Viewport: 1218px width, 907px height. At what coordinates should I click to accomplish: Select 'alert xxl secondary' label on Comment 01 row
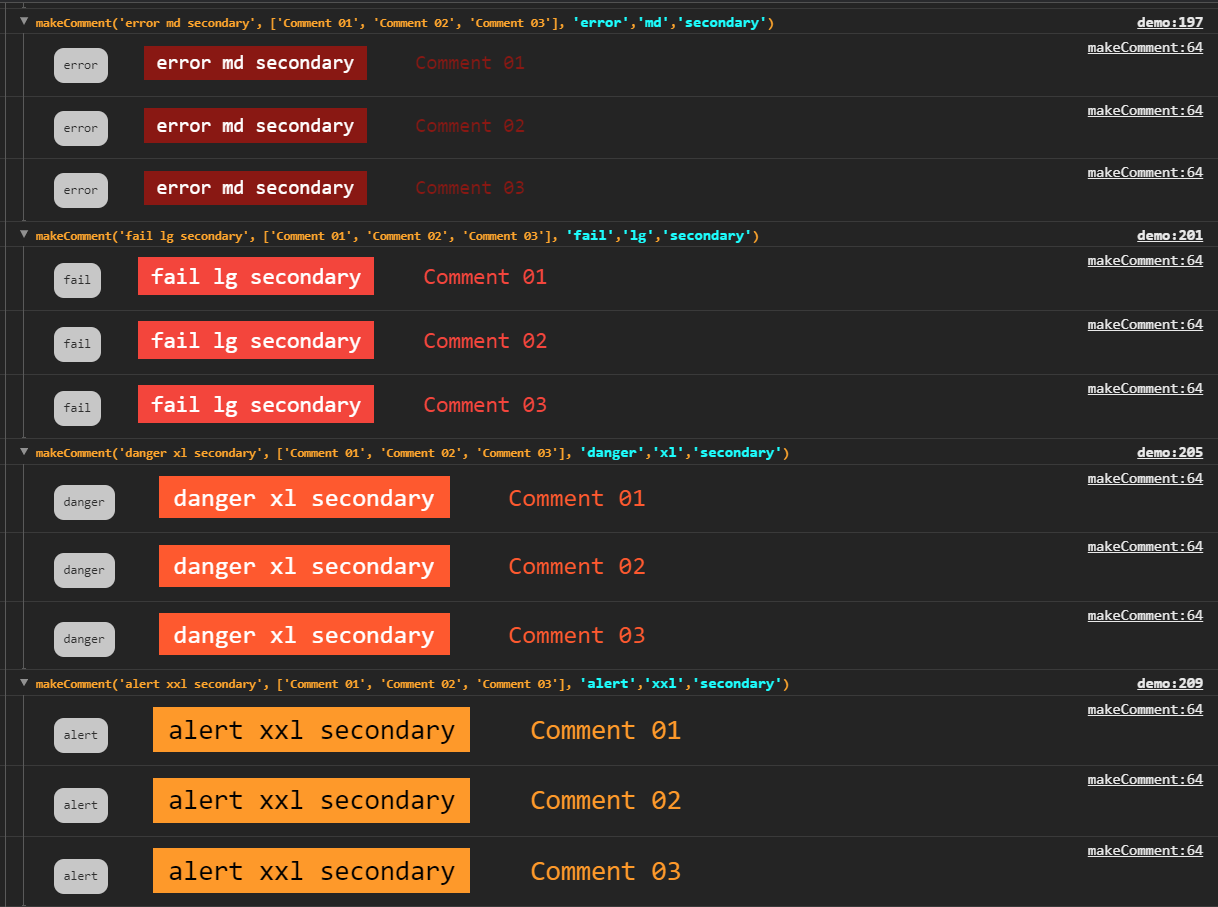click(311, 730)
